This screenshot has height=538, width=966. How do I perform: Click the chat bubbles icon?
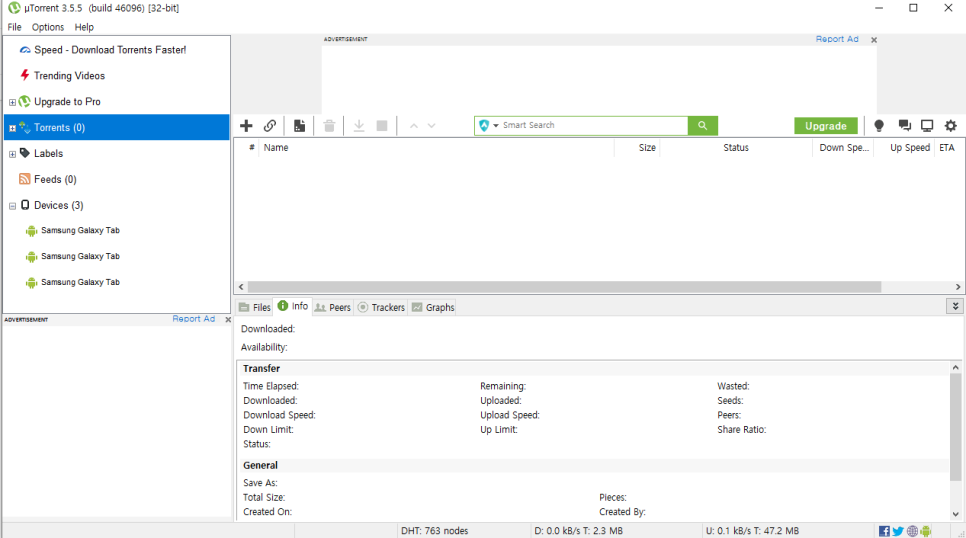(x=904, y=126)
